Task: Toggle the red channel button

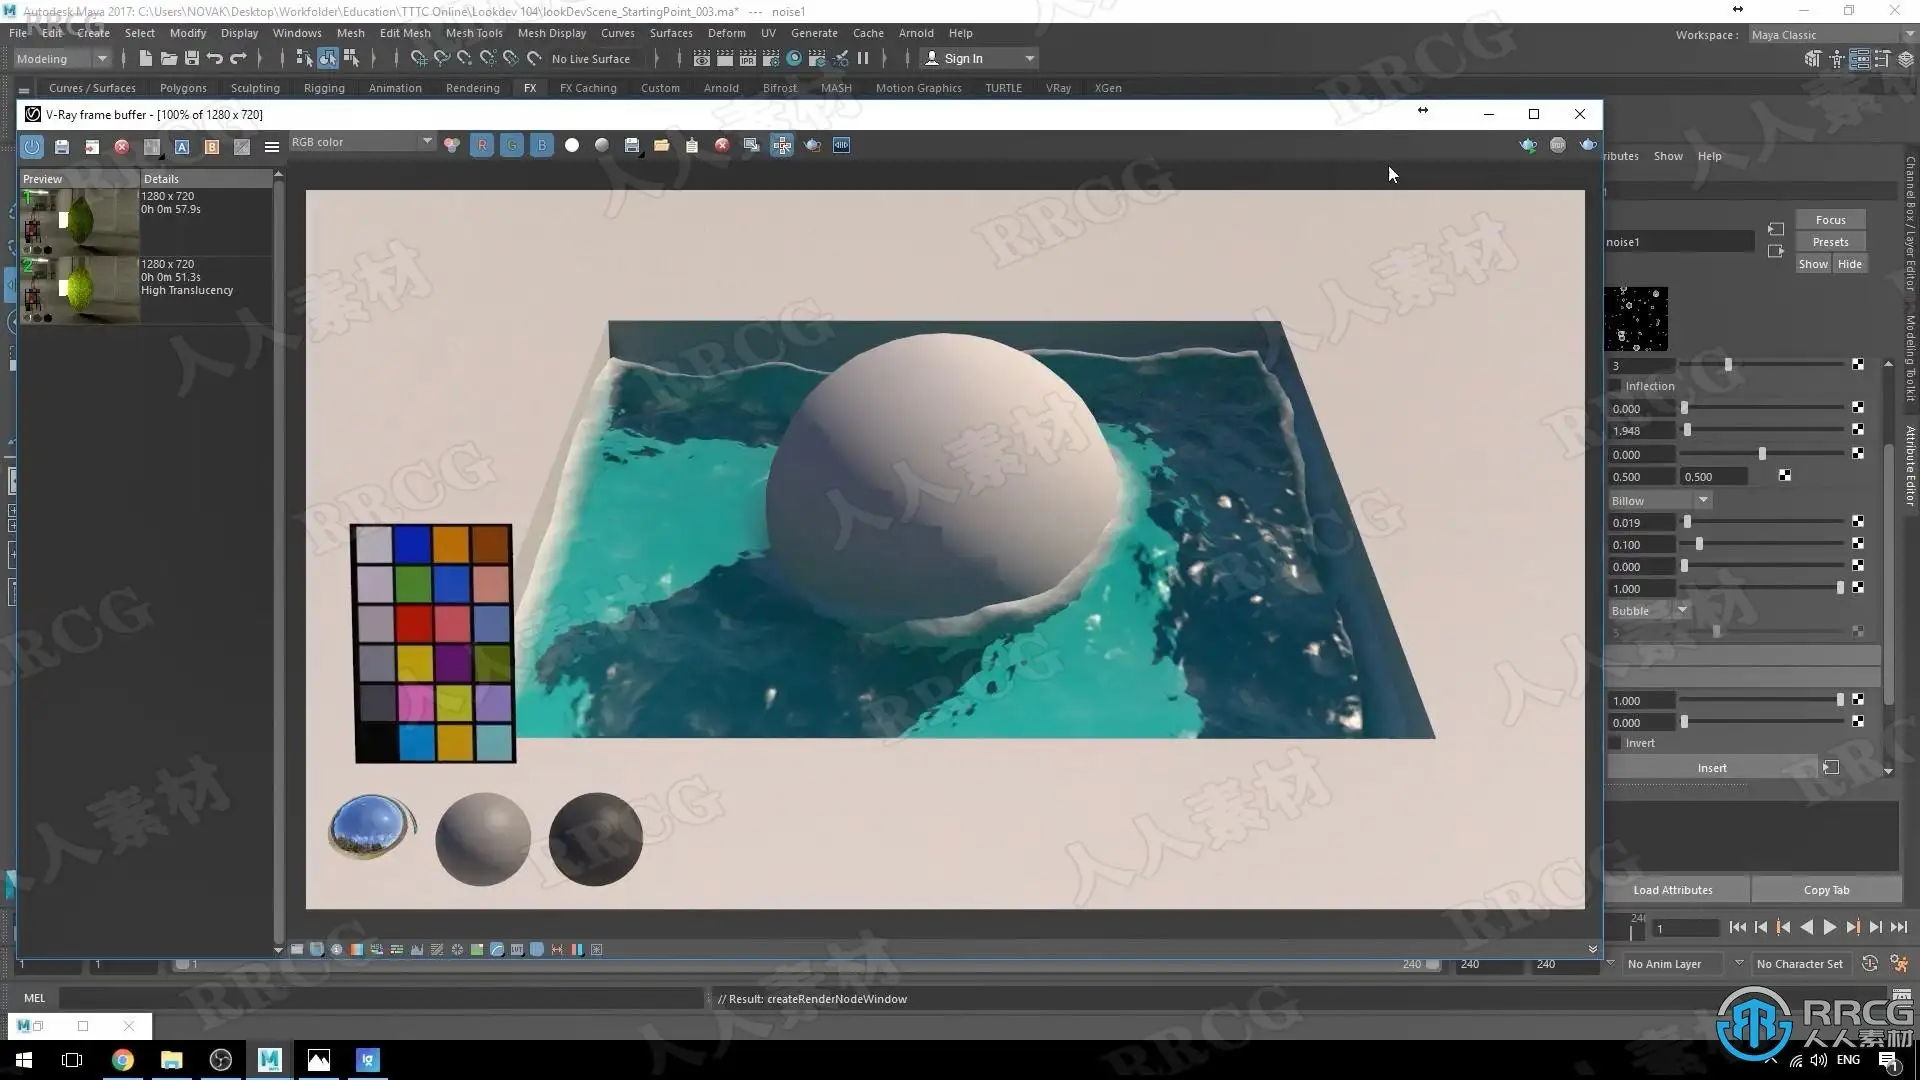Action: [482, 146]
